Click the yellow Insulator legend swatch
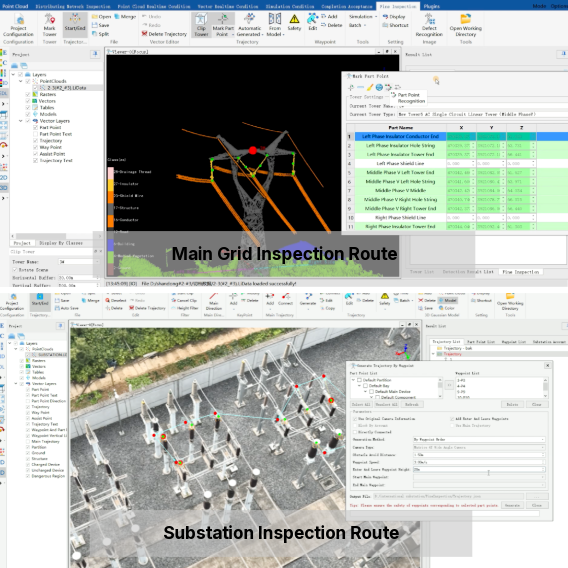 [x=110, y=184]
